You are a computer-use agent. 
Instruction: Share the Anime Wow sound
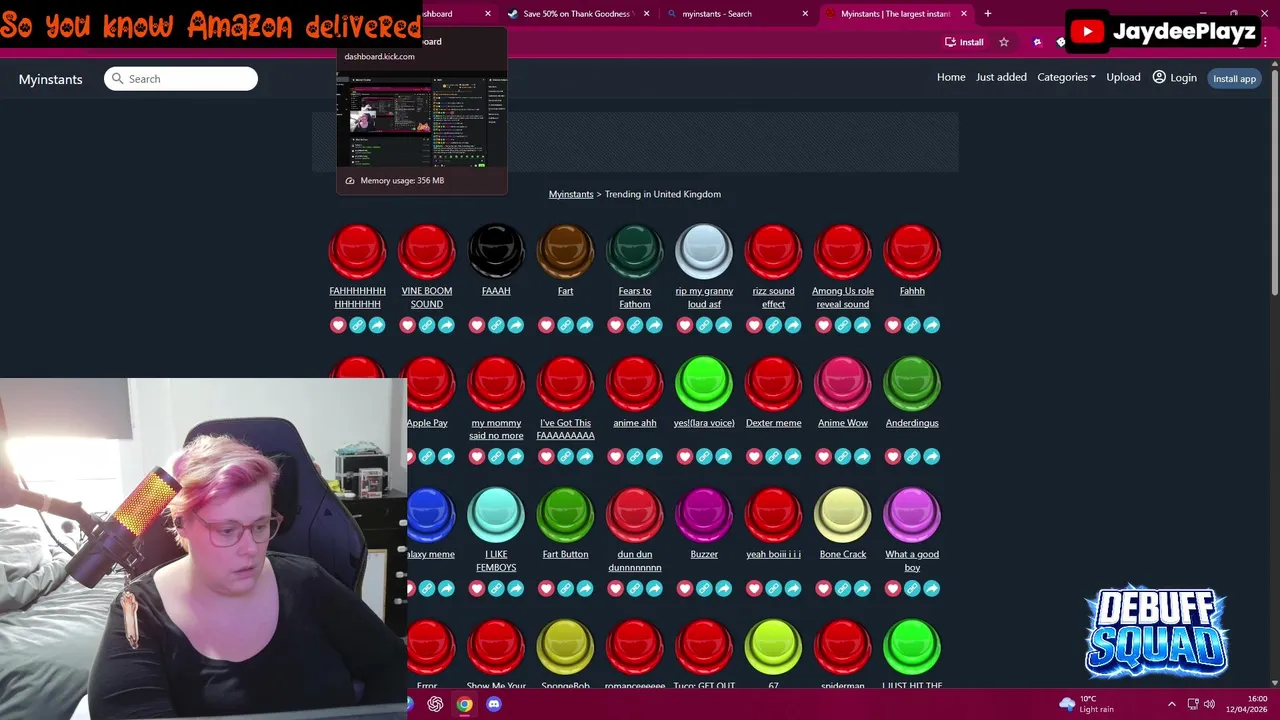pos(862,457)
